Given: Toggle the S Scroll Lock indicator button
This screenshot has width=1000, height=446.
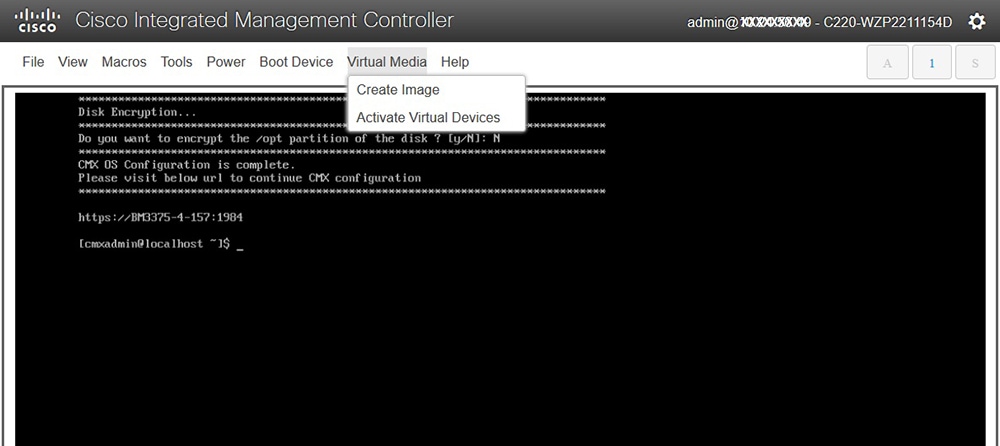Looking at the screenshot, I should point(975,63).
